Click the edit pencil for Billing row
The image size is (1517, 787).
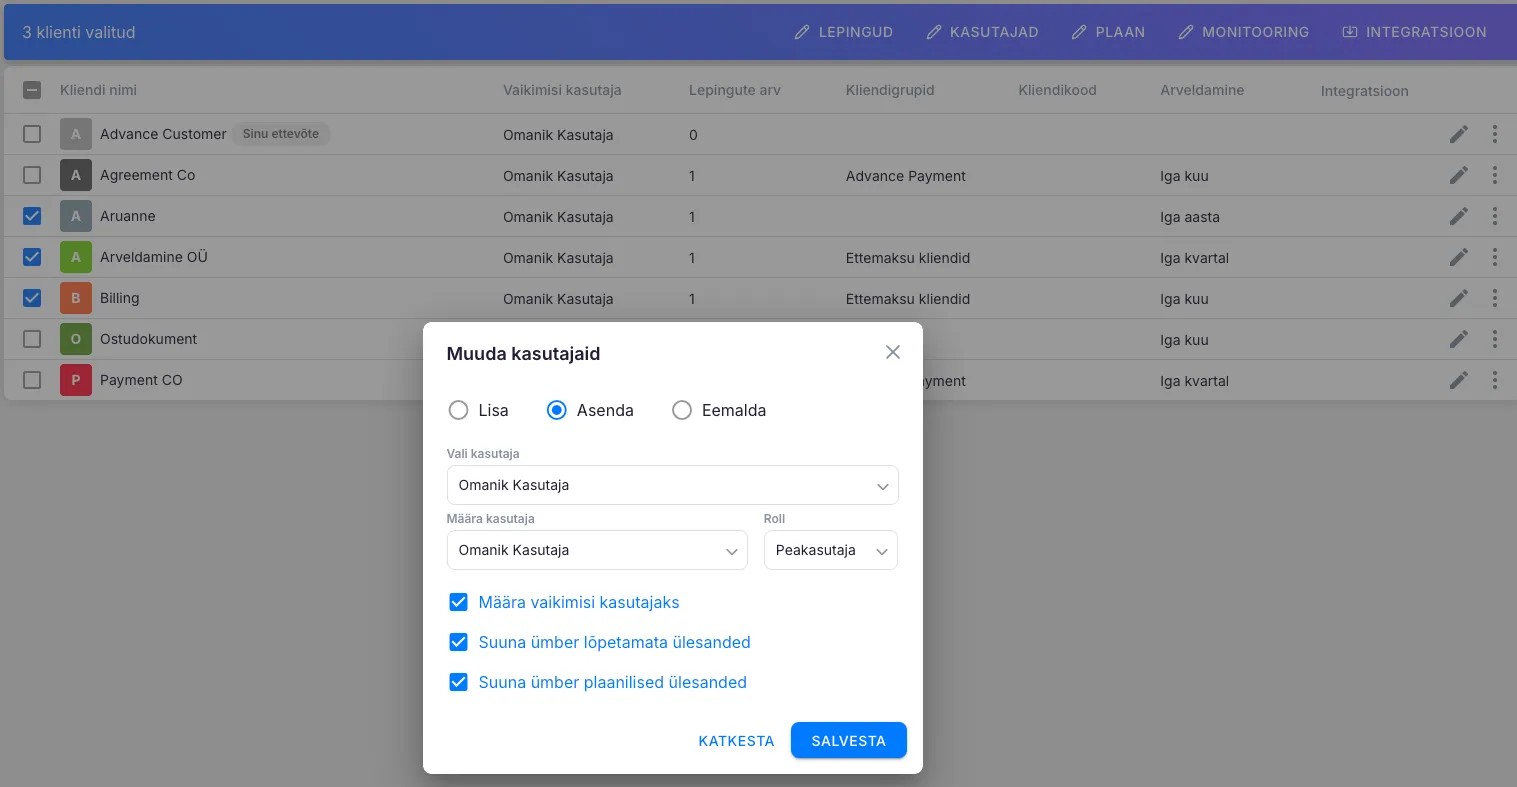click(1458, 298)
